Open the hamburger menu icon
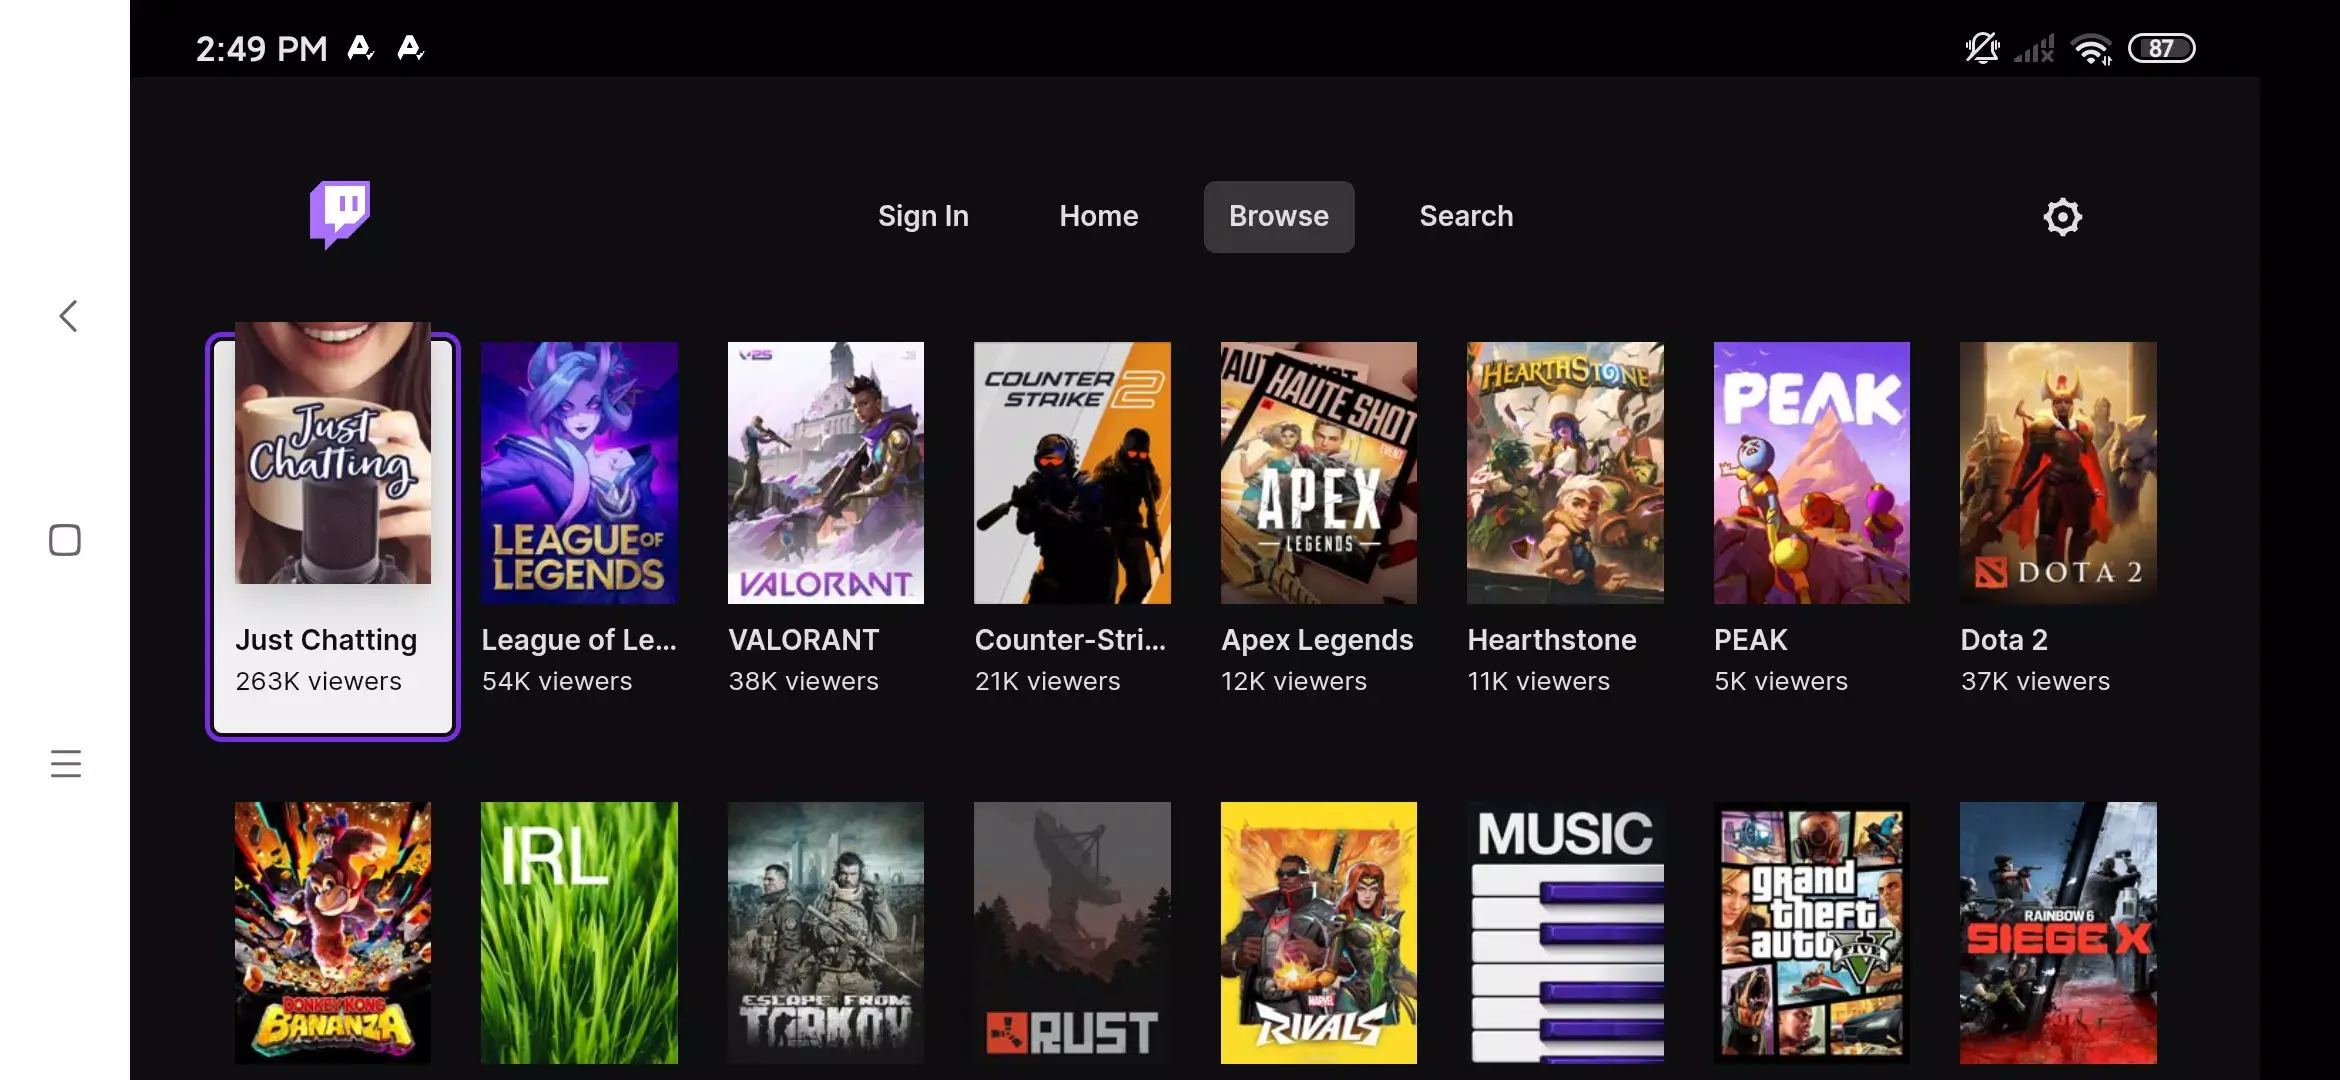 point(64,762)
